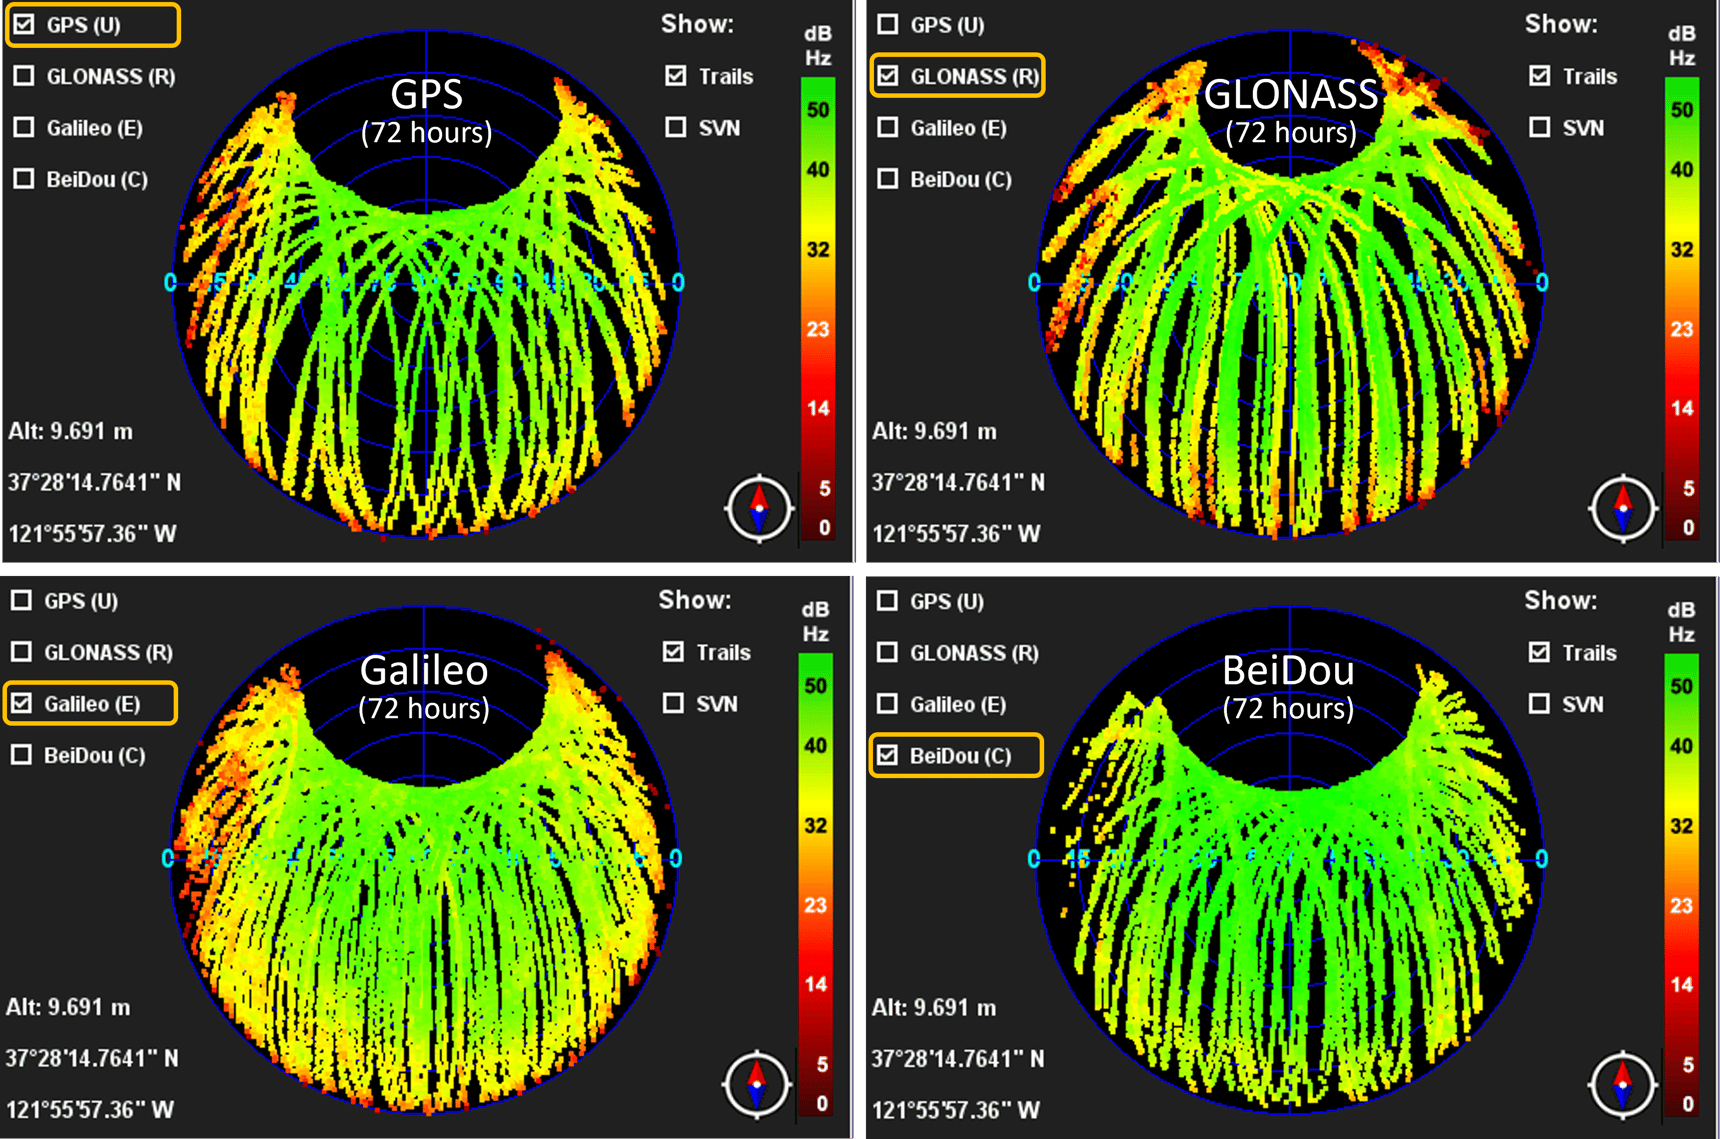Enable SVN in the GLONASS panel
Screen dimensions: 1720x1139
click(x=1539, y=127)
